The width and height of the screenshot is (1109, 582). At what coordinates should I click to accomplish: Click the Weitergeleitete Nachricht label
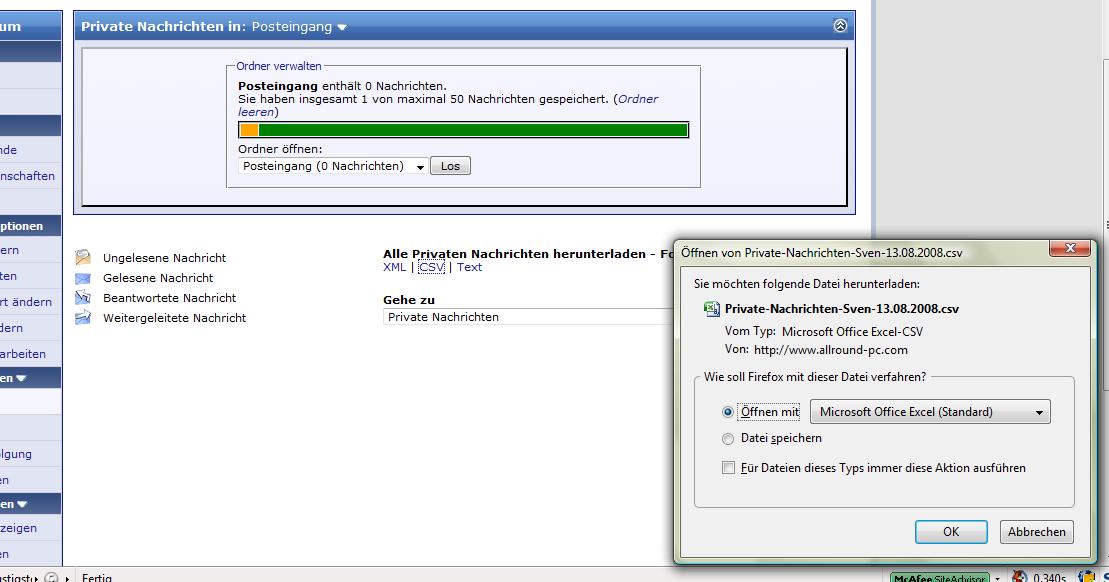click(175, 318)
